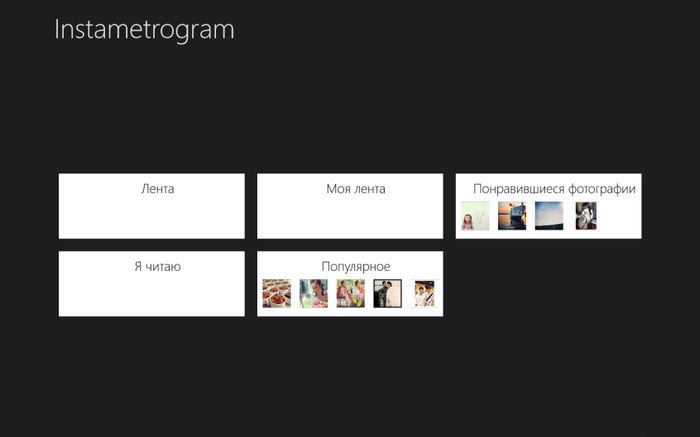Screen dimensions: 700x437
Task: Open the last popular photo thumbnail
Action: [424, 293]
